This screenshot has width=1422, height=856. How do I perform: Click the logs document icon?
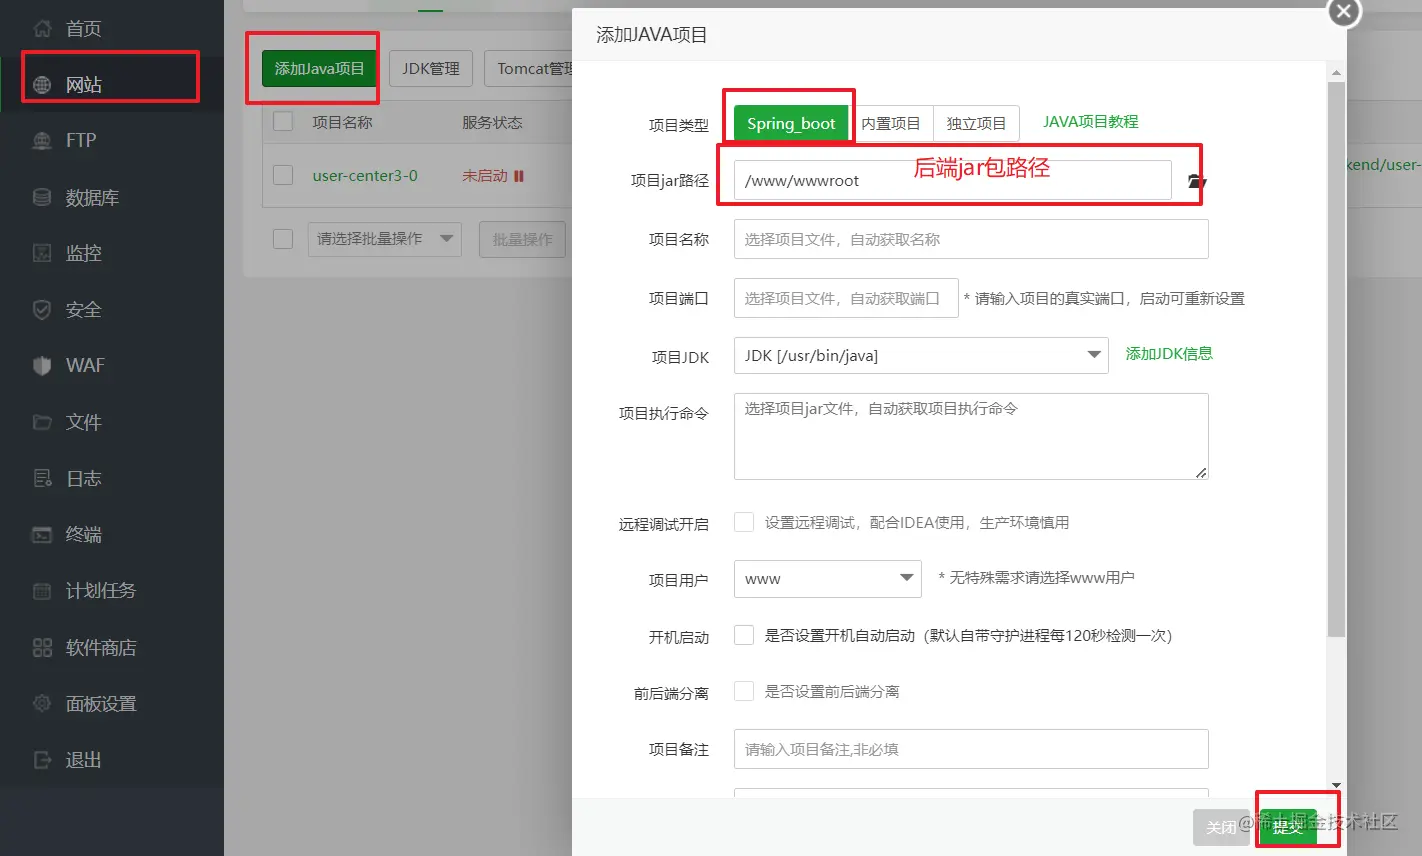42,478
